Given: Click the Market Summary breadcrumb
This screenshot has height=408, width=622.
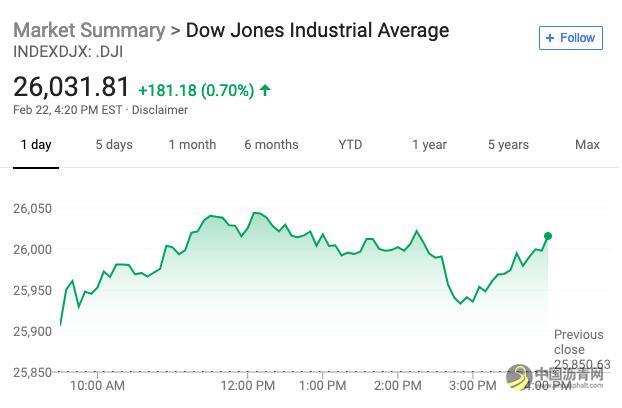Looking at the screenshot, I should (89, 30).
